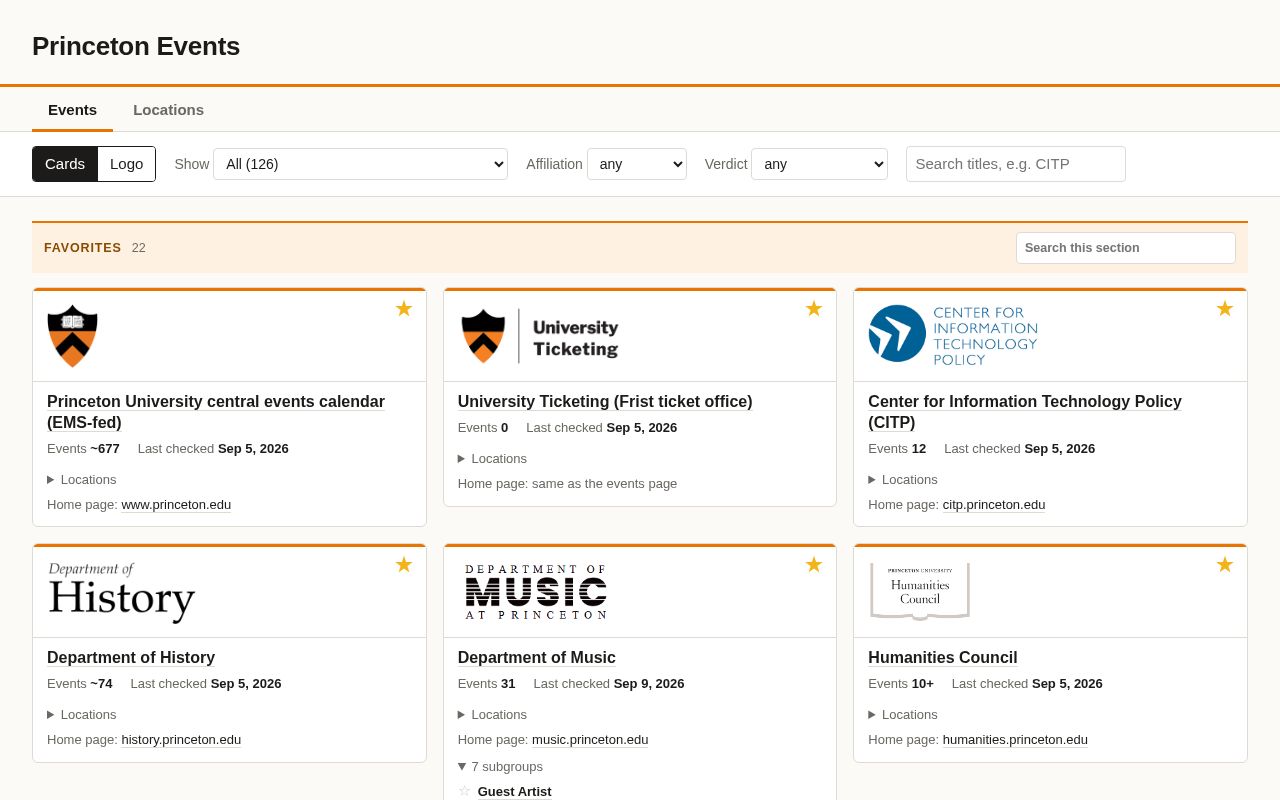This screenshot has height=800, width=1280.
Task: Visit citp.princeton.edu home page link
Action: tap(994, 504)
